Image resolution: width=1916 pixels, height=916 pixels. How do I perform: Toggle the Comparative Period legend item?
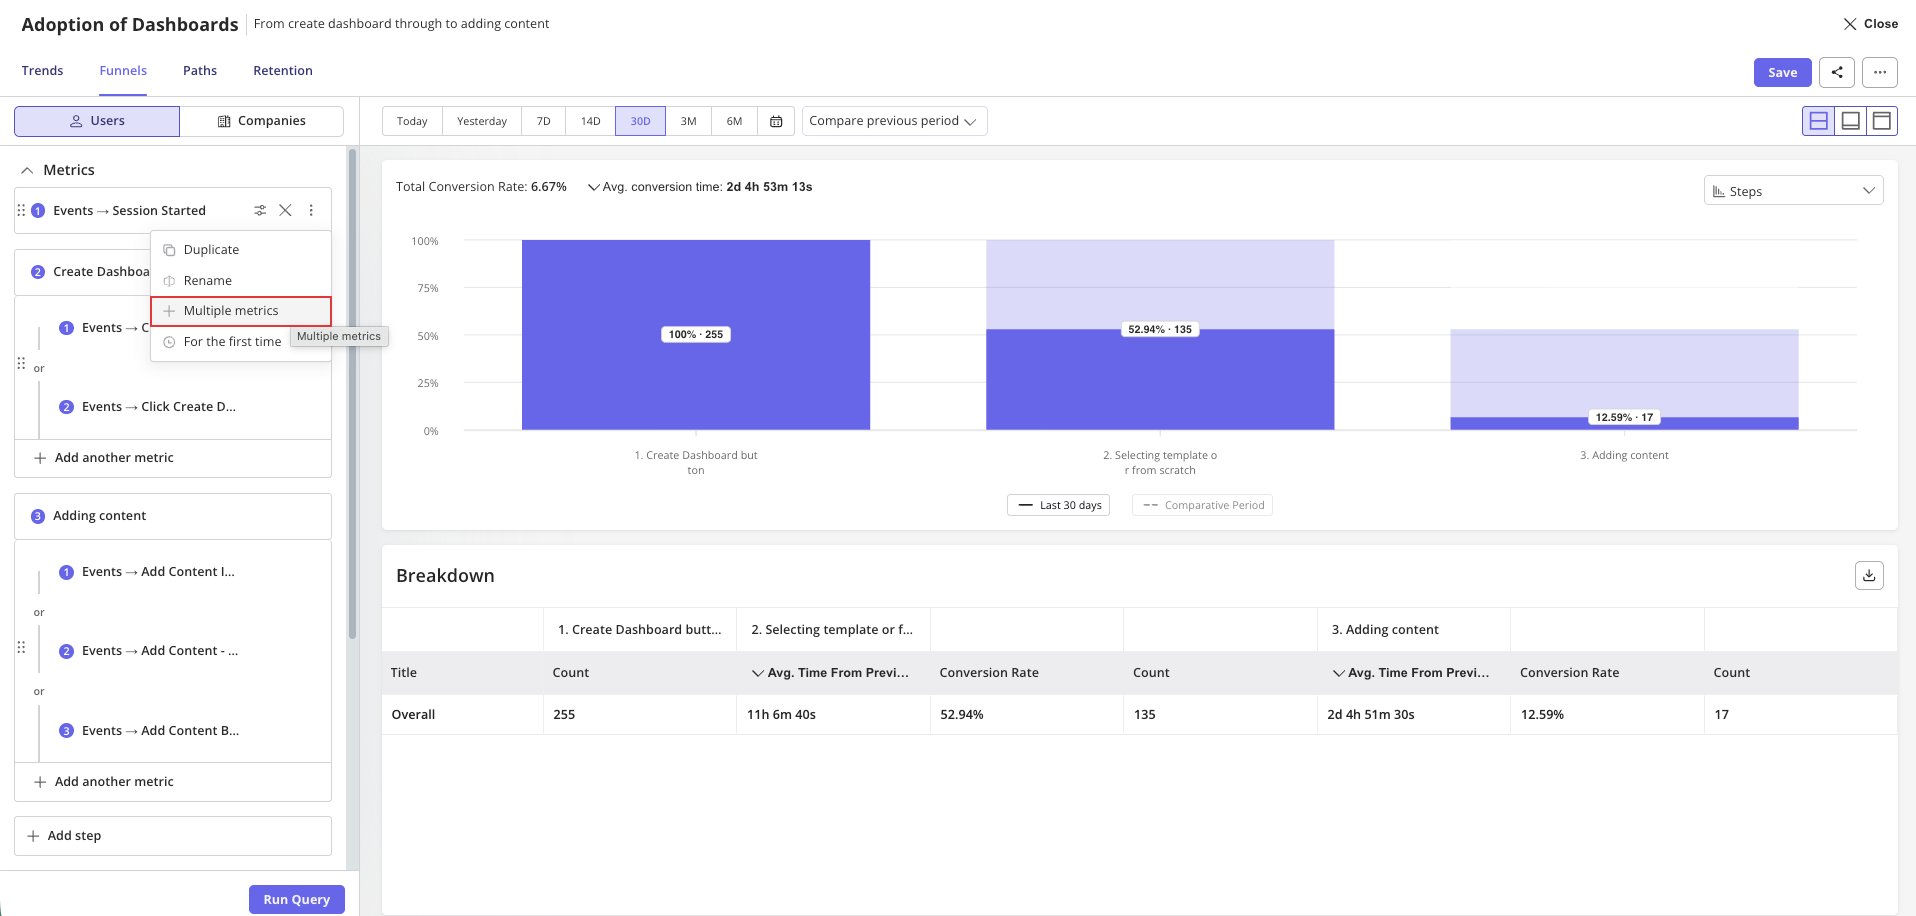1203,505
